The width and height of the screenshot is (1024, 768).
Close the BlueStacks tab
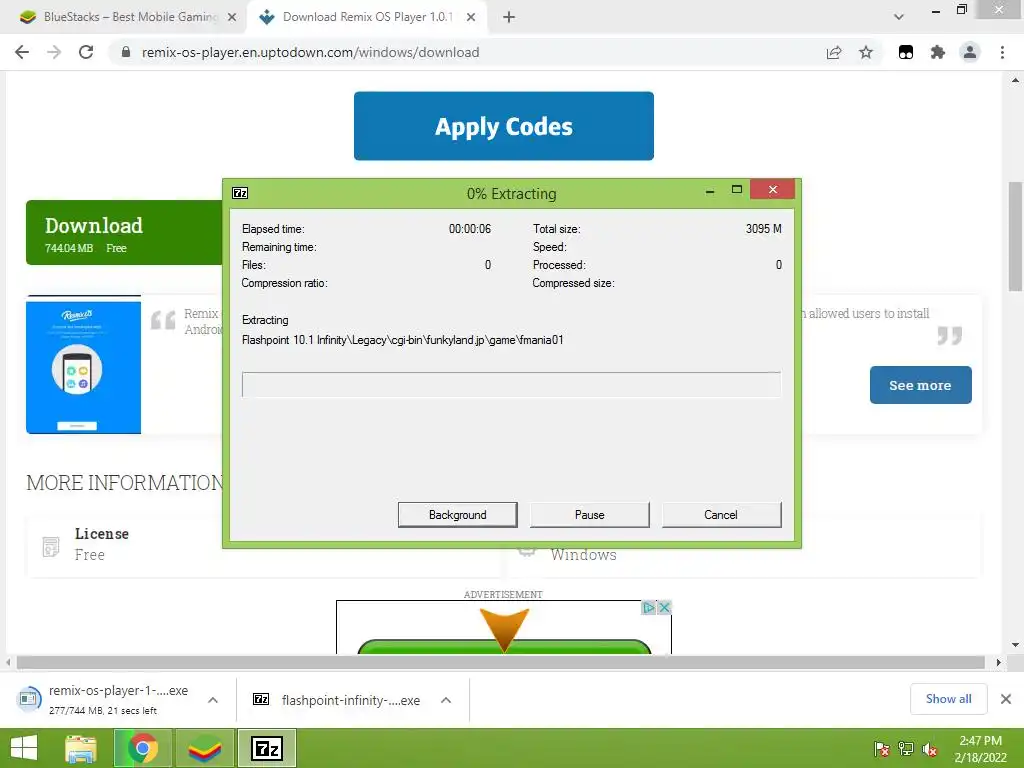click(232, 17)
